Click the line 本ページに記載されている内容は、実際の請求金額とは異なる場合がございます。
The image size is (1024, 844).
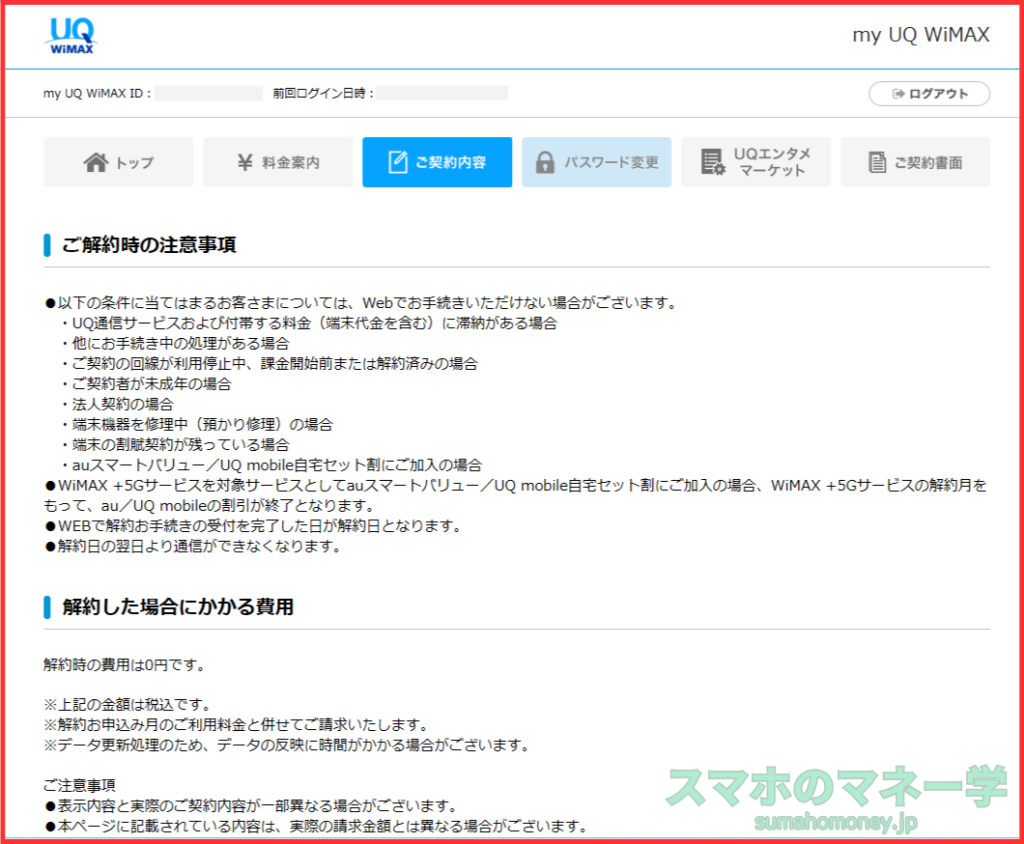[x=316, y=826]
